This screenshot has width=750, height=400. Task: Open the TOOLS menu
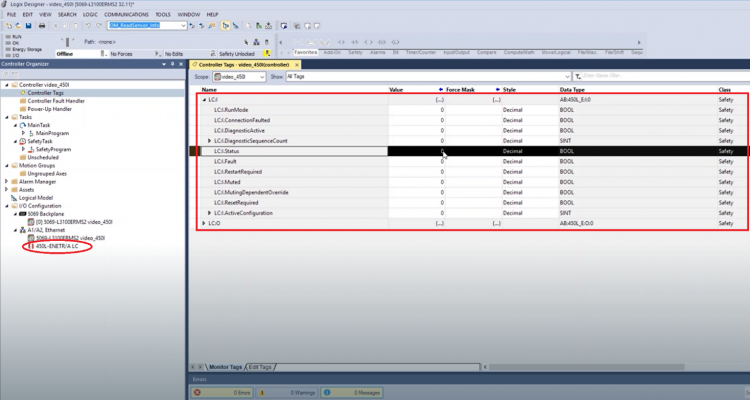coord(163,14)
